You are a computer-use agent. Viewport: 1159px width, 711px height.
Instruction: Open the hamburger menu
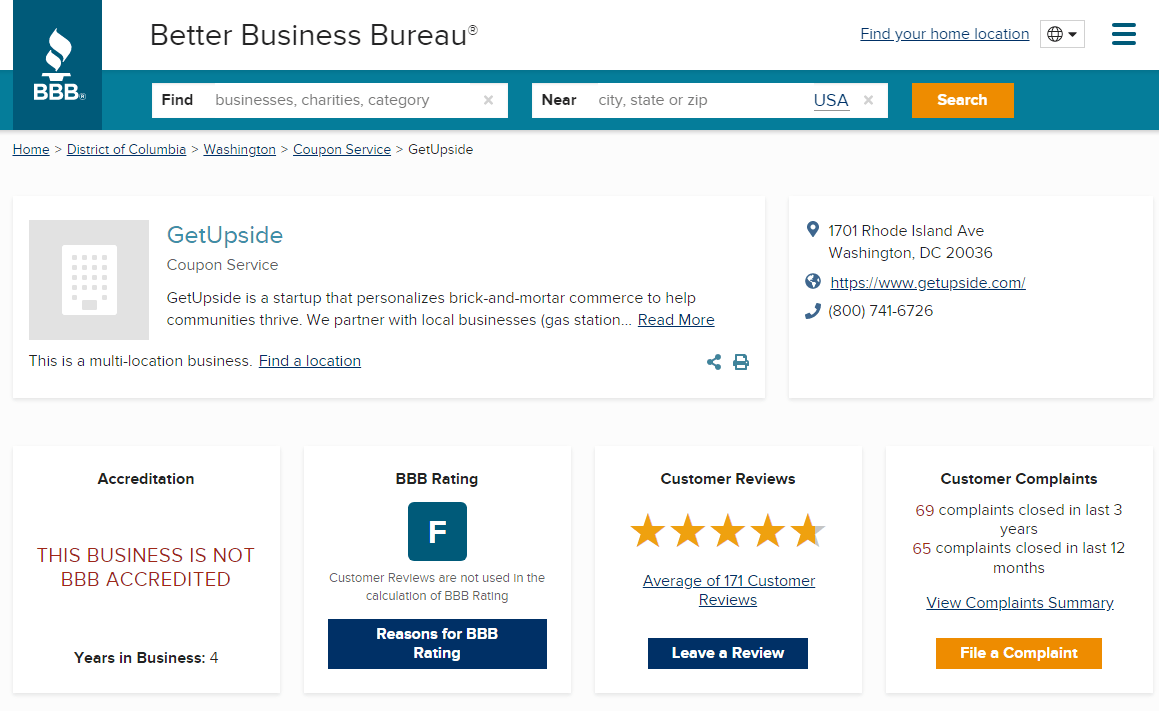(x=1124, y=34)
